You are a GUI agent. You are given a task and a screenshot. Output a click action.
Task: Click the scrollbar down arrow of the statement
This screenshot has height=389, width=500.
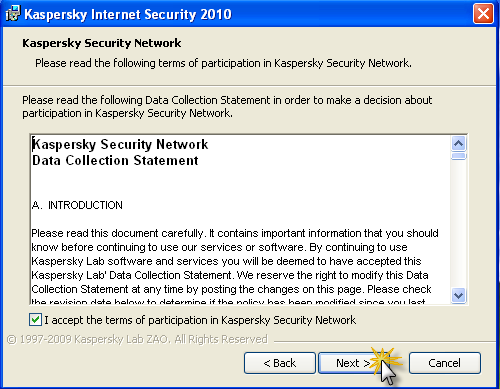click(x=459, y=295)
